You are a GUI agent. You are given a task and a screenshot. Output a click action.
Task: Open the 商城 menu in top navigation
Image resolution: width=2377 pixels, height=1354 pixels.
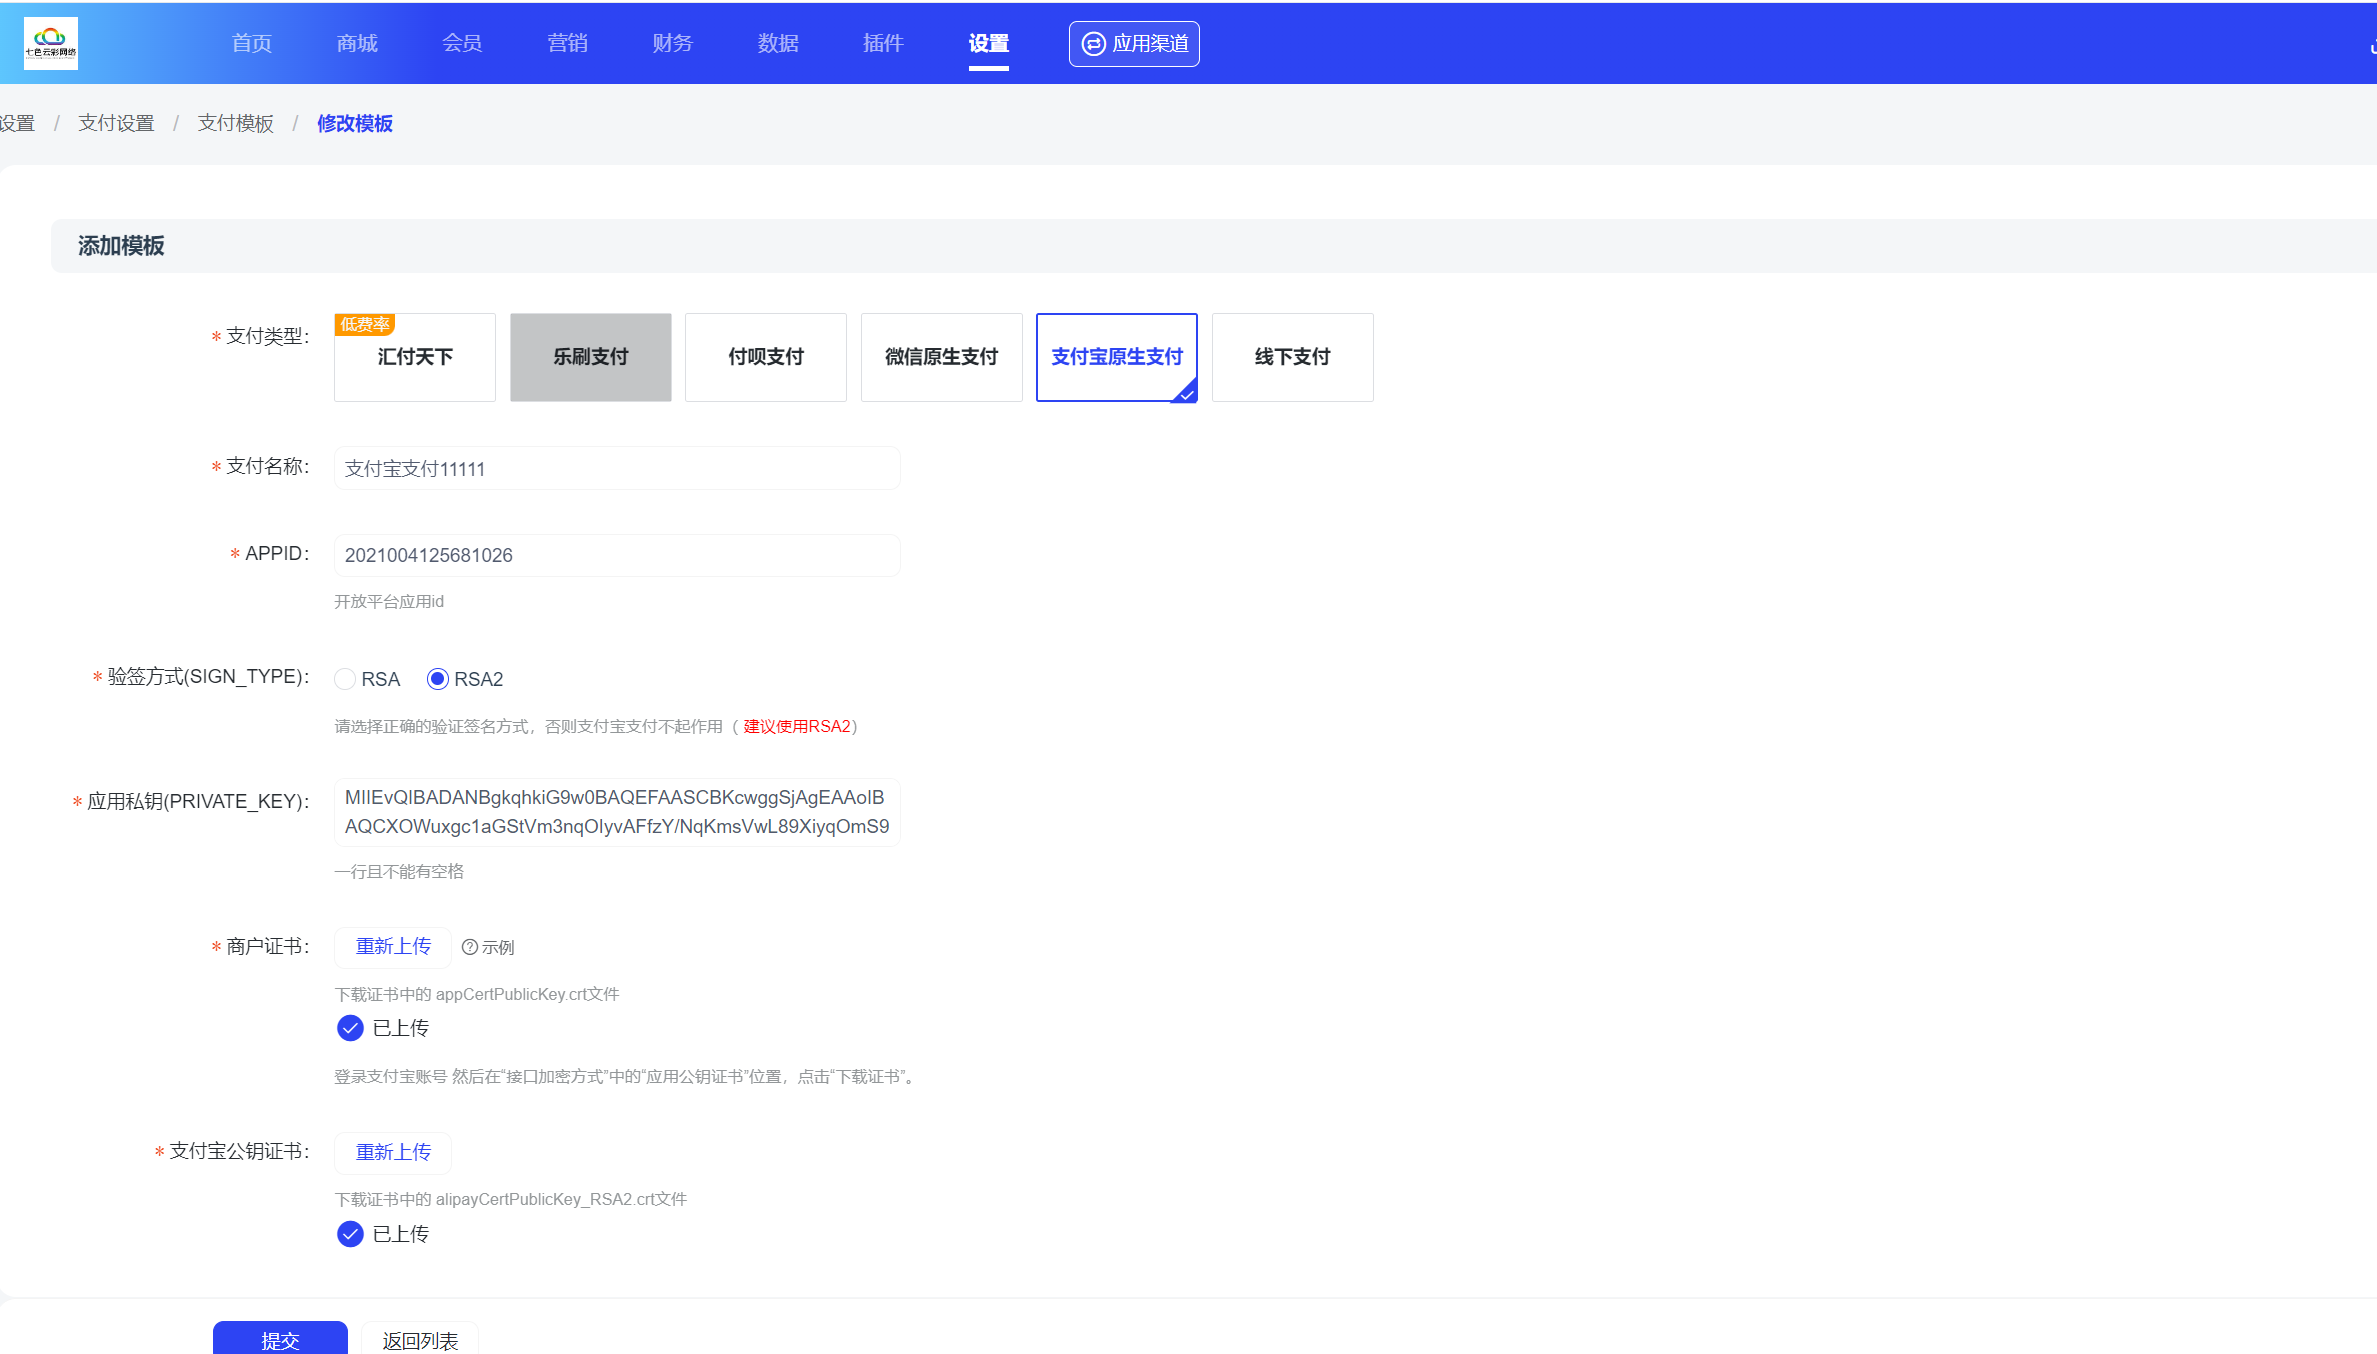click(x=357, y=43)
